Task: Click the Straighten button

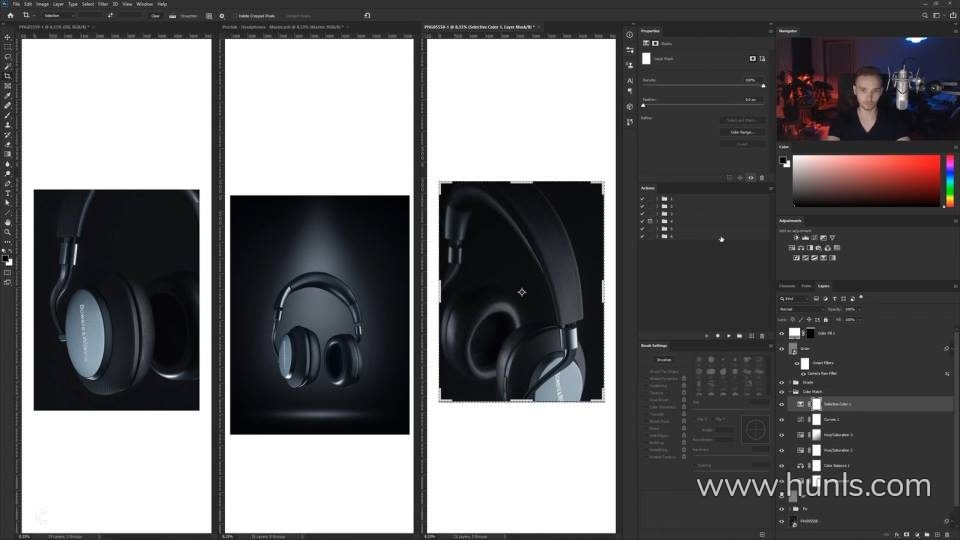Action: 184,15
